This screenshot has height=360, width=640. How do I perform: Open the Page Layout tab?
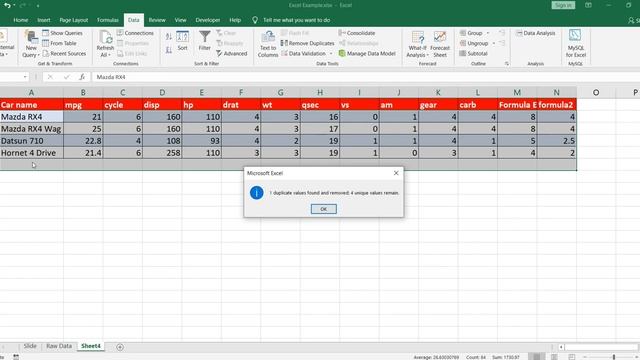tap(73, 20)
